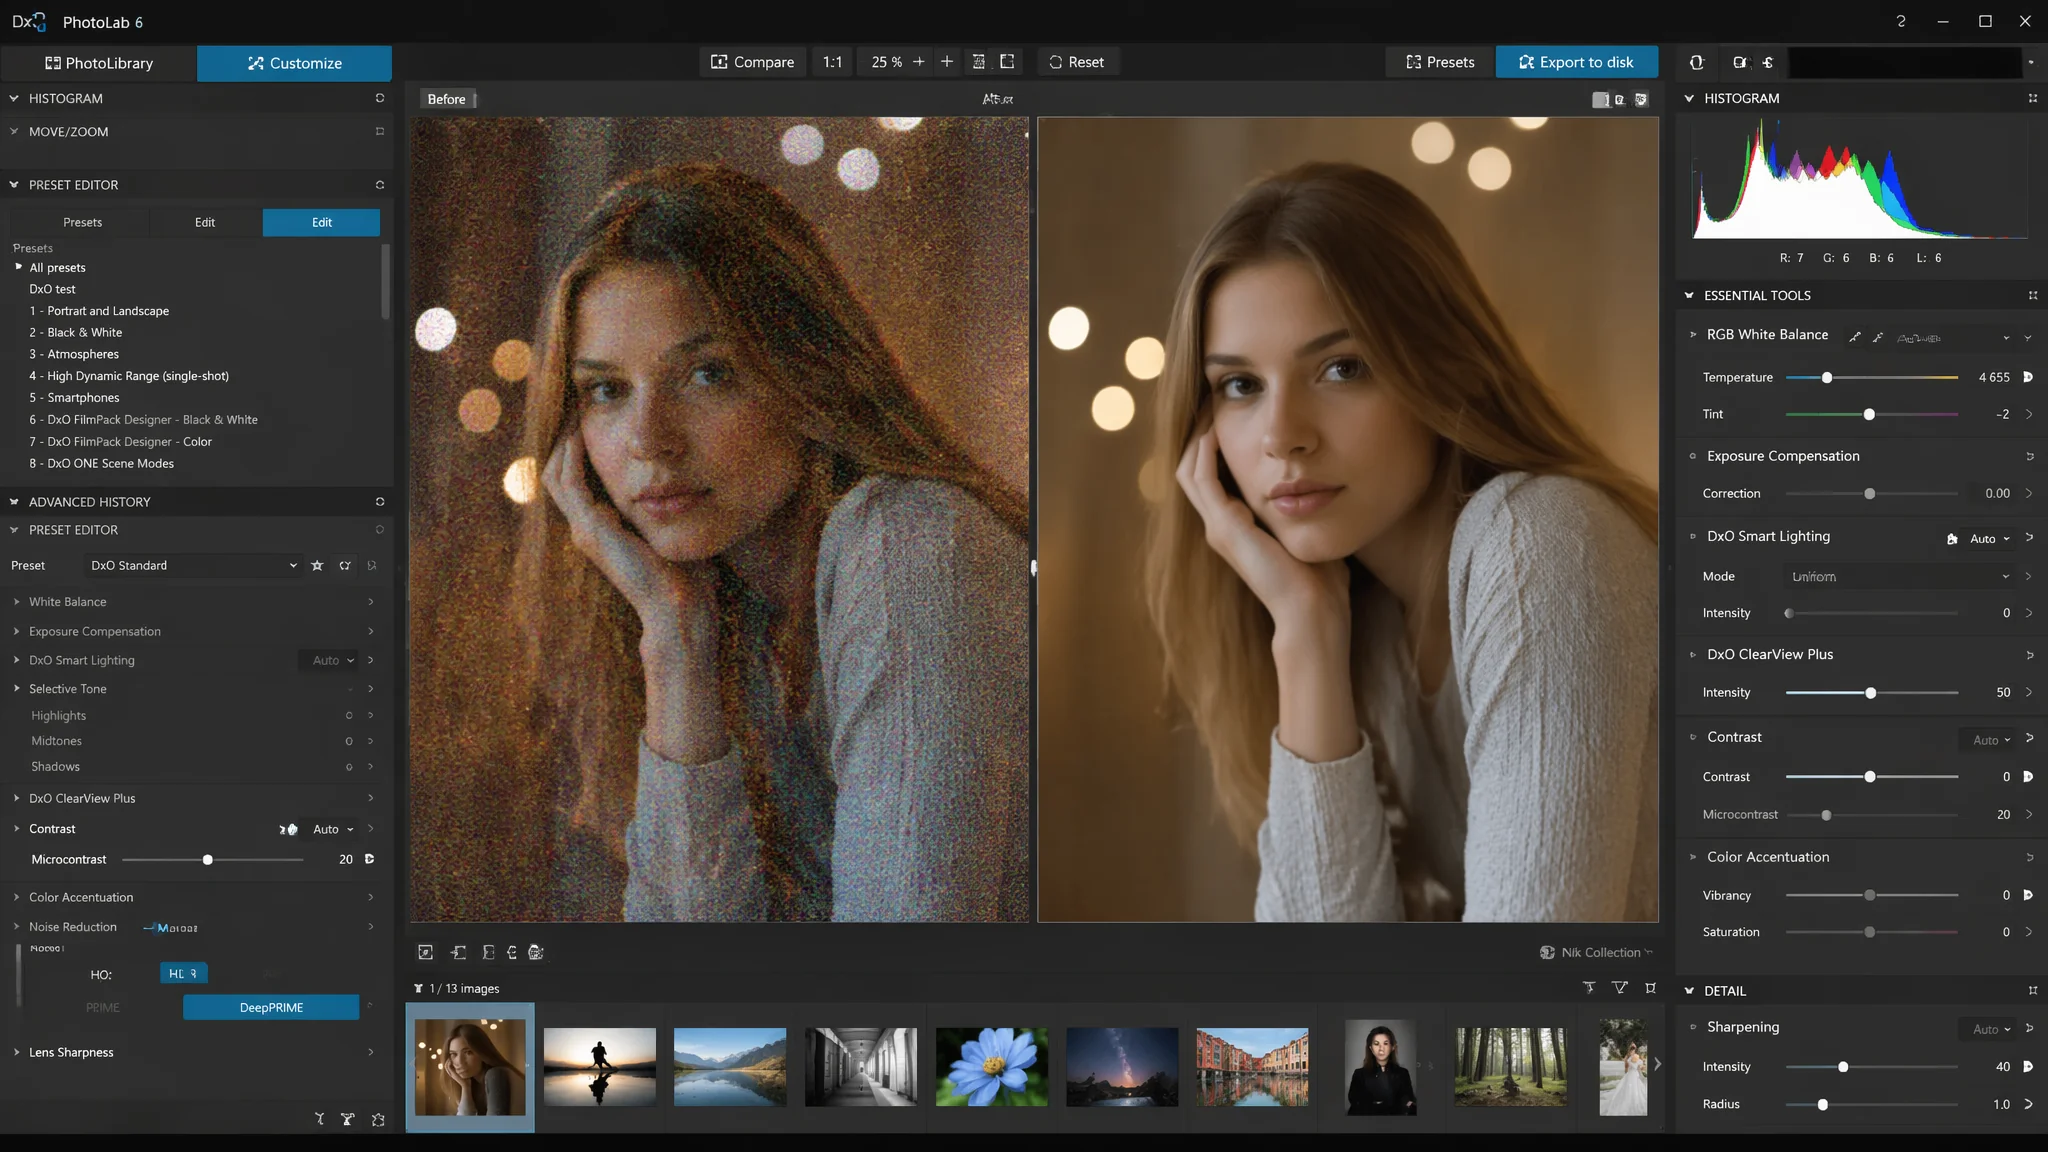Toggle Color Accentuation in the right panel
The height and width of the screenshot is (1152, 2048).
tap(1693, 857)
